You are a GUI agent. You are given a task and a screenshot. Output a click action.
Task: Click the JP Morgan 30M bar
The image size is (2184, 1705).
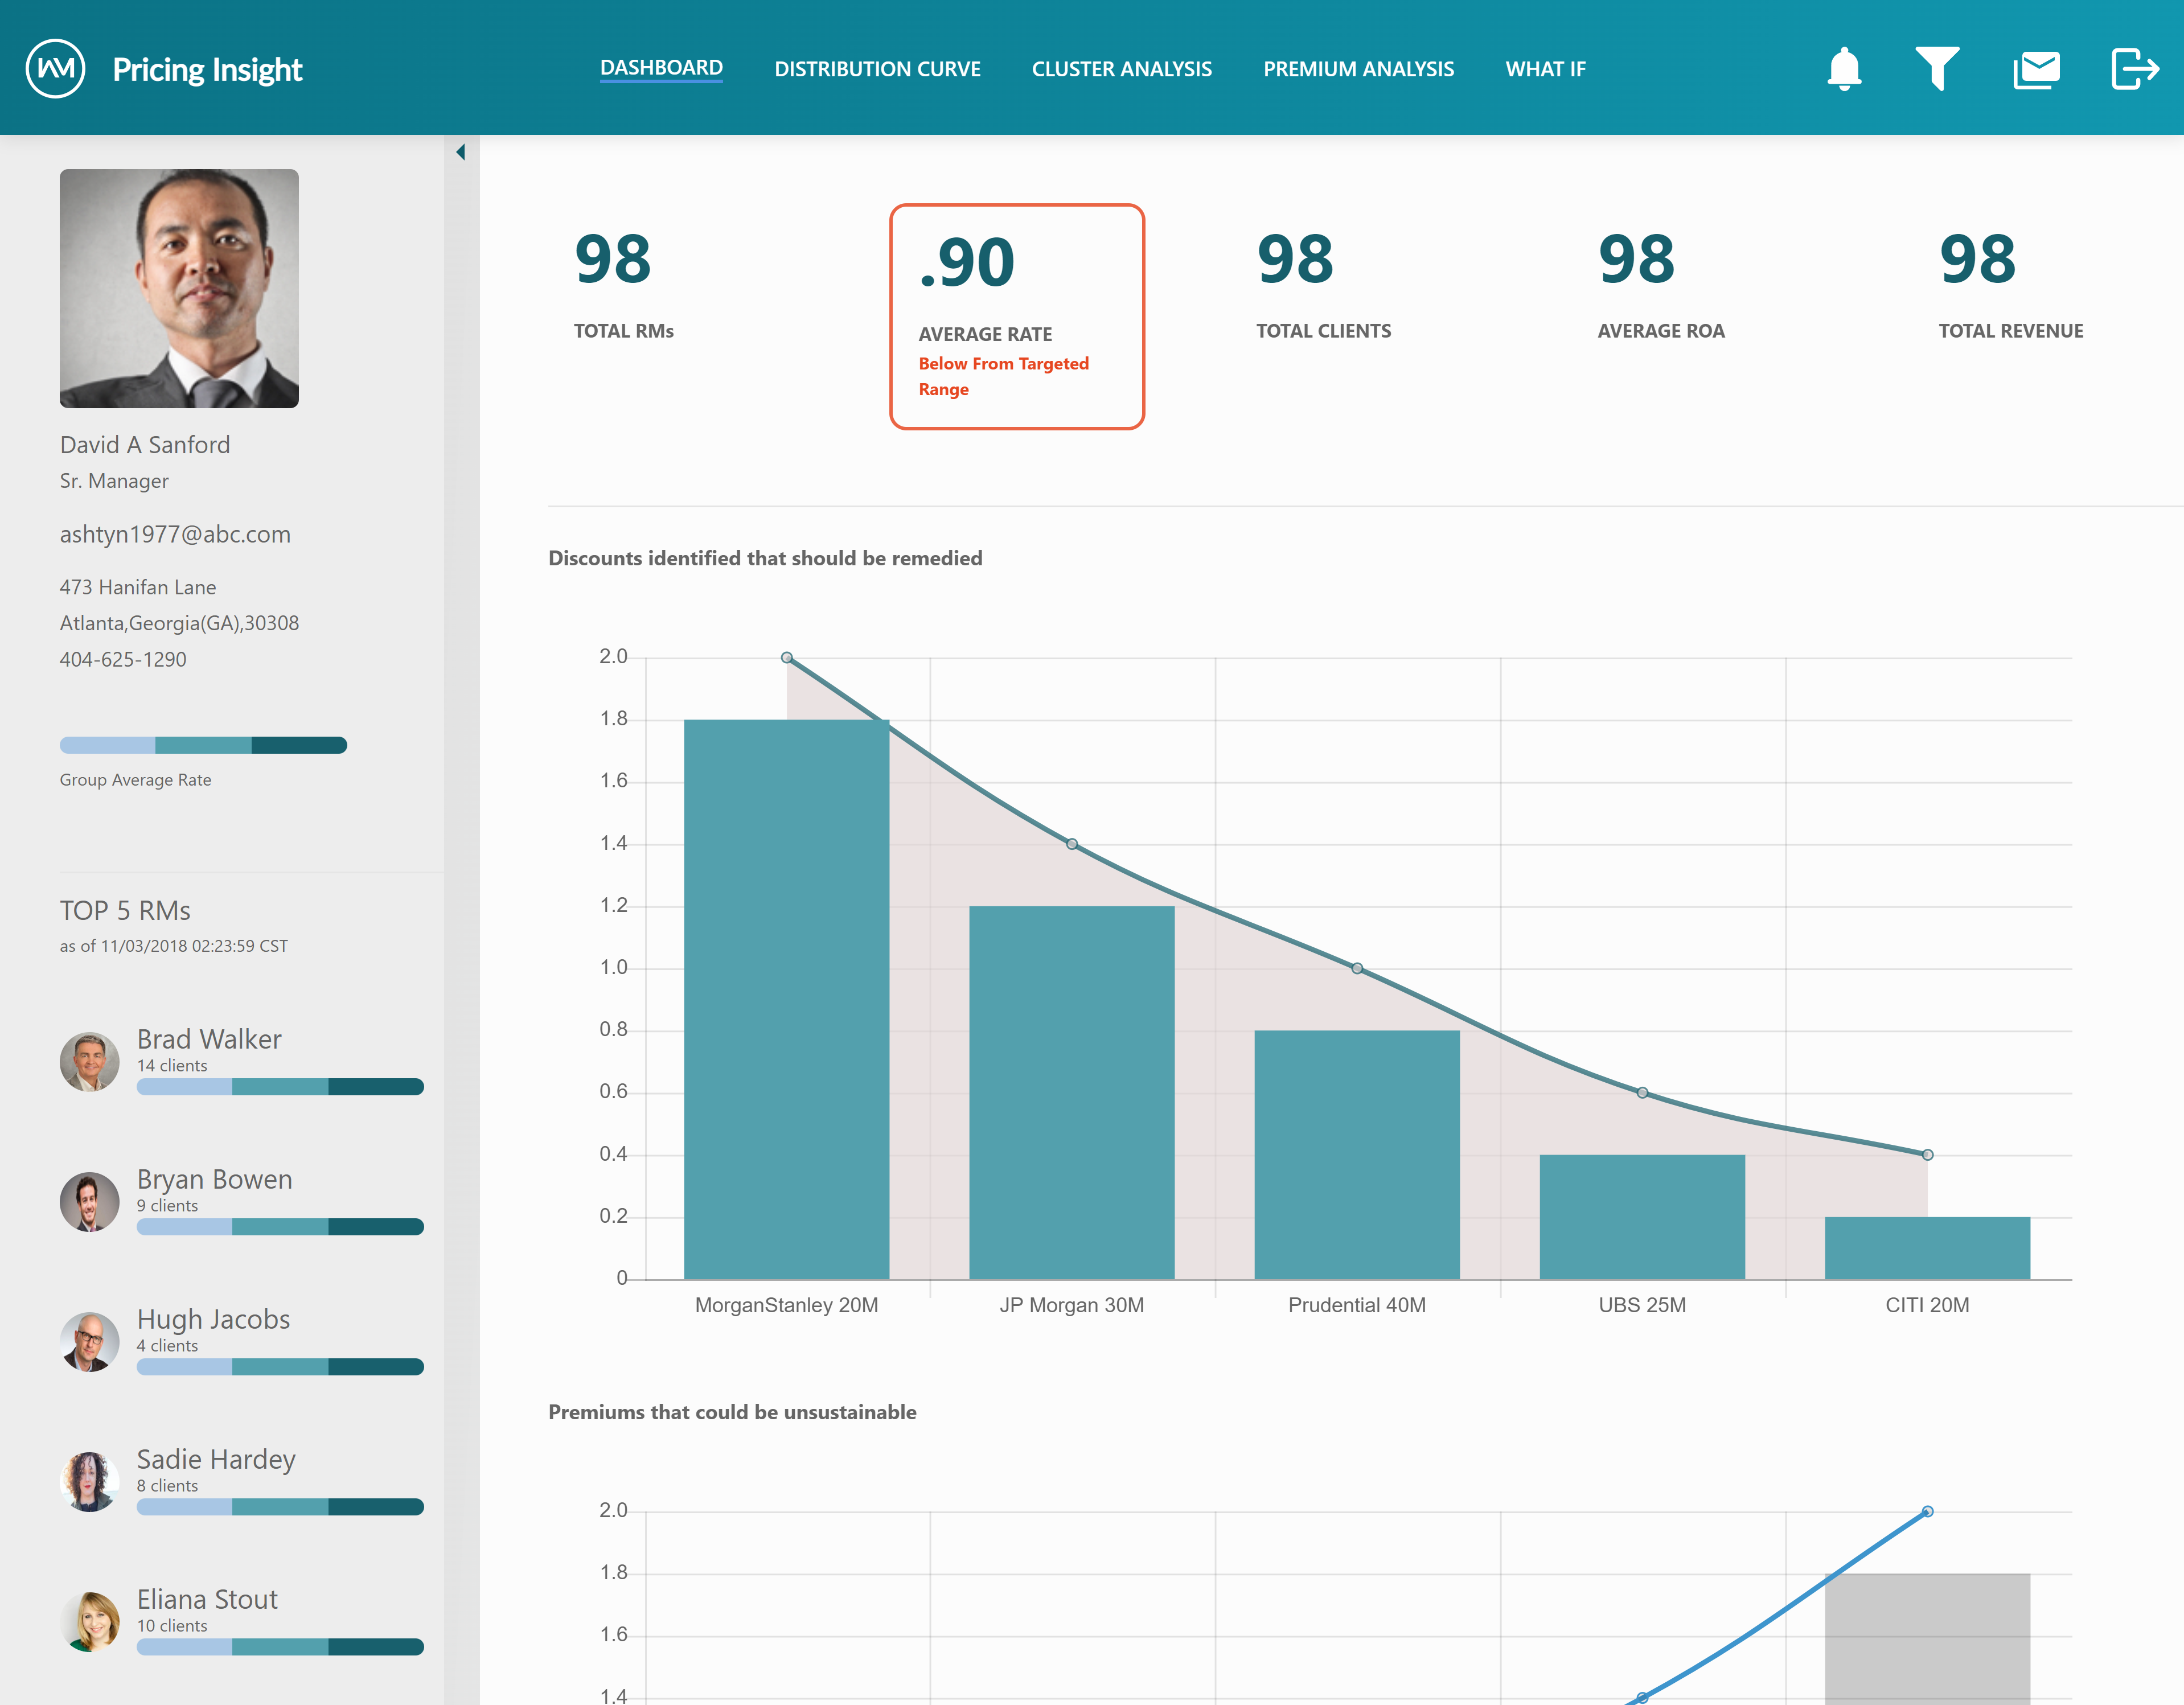(x=1071, y=1093)
